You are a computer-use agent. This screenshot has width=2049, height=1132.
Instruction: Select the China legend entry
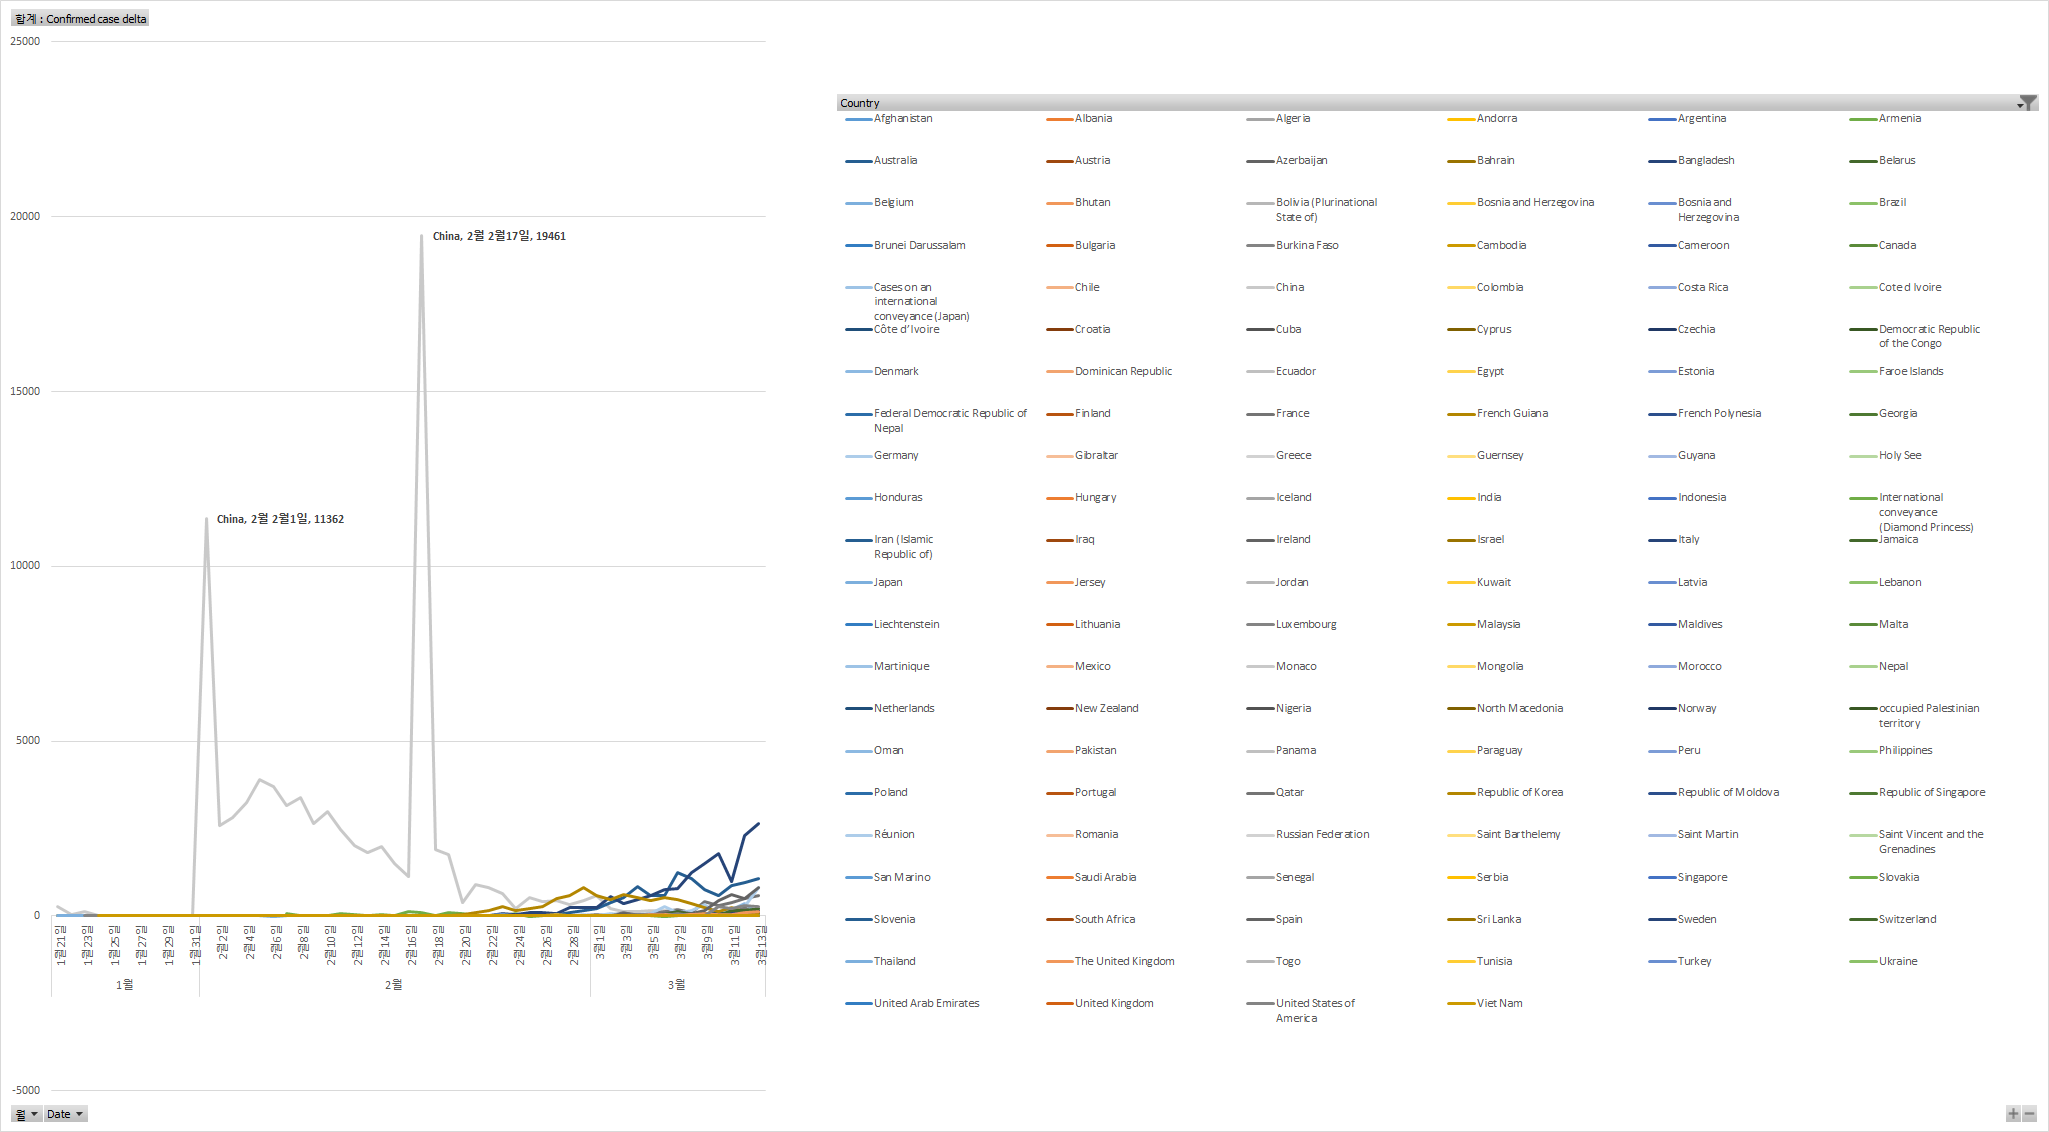pyautogui.click(x=1289, y=288)
